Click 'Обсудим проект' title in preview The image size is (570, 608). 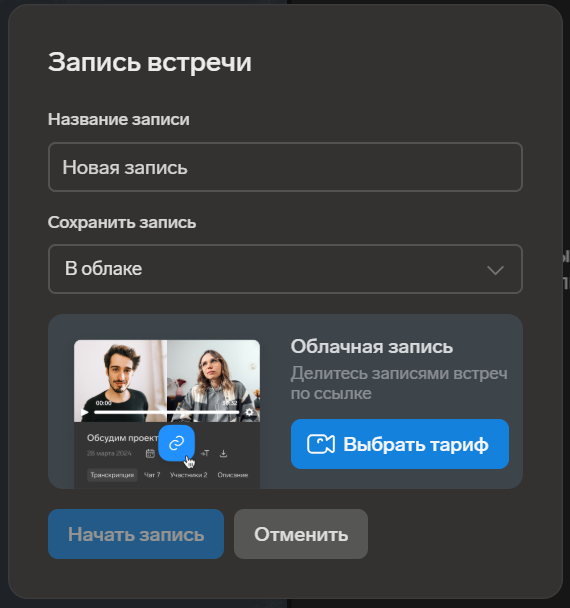(123, 438)
